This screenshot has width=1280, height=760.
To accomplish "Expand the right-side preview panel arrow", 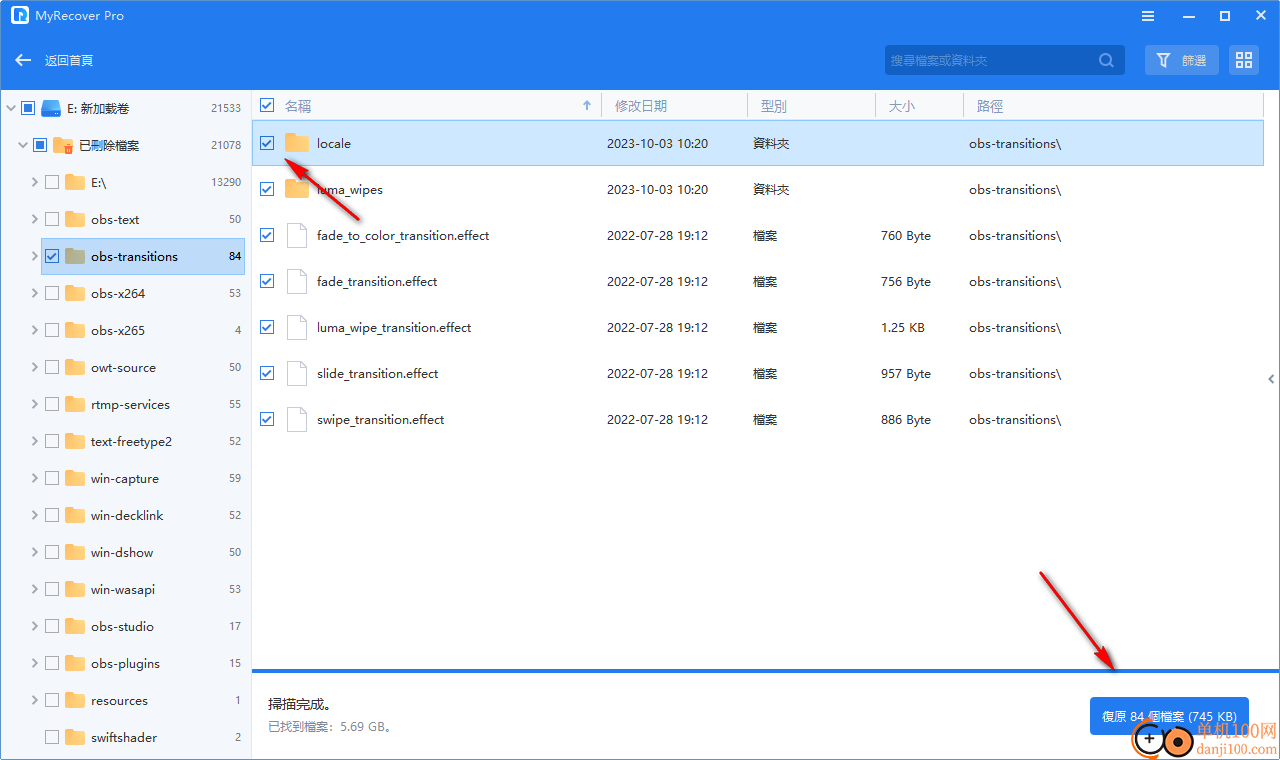I will coord(1271,379).
